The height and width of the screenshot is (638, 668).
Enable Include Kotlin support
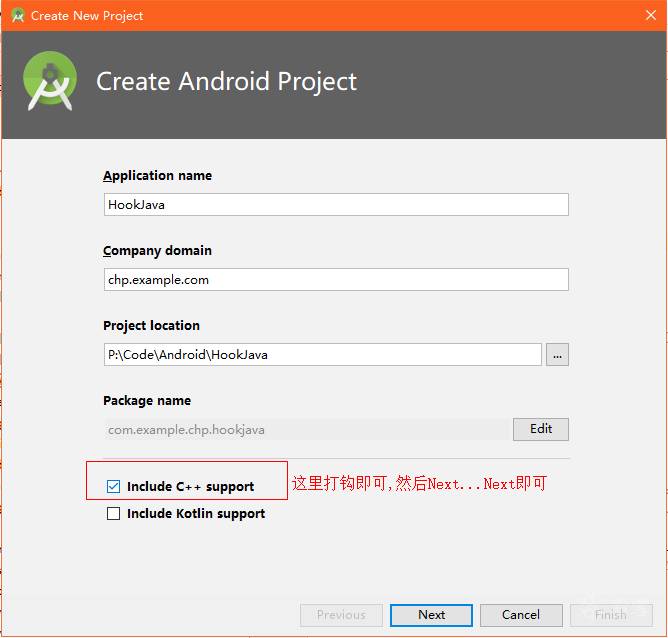[113, 513]
